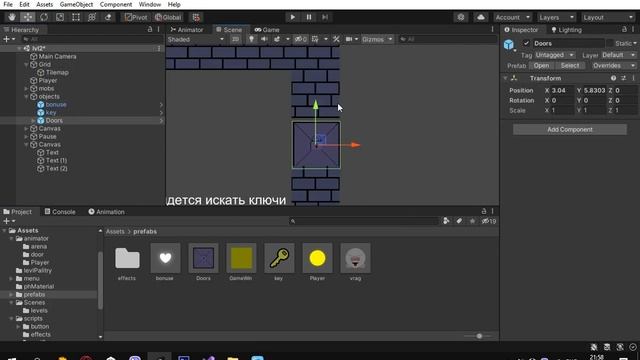Expand the Doors object in Hierarchy
640x360 pixels.
tap(33, 120)
